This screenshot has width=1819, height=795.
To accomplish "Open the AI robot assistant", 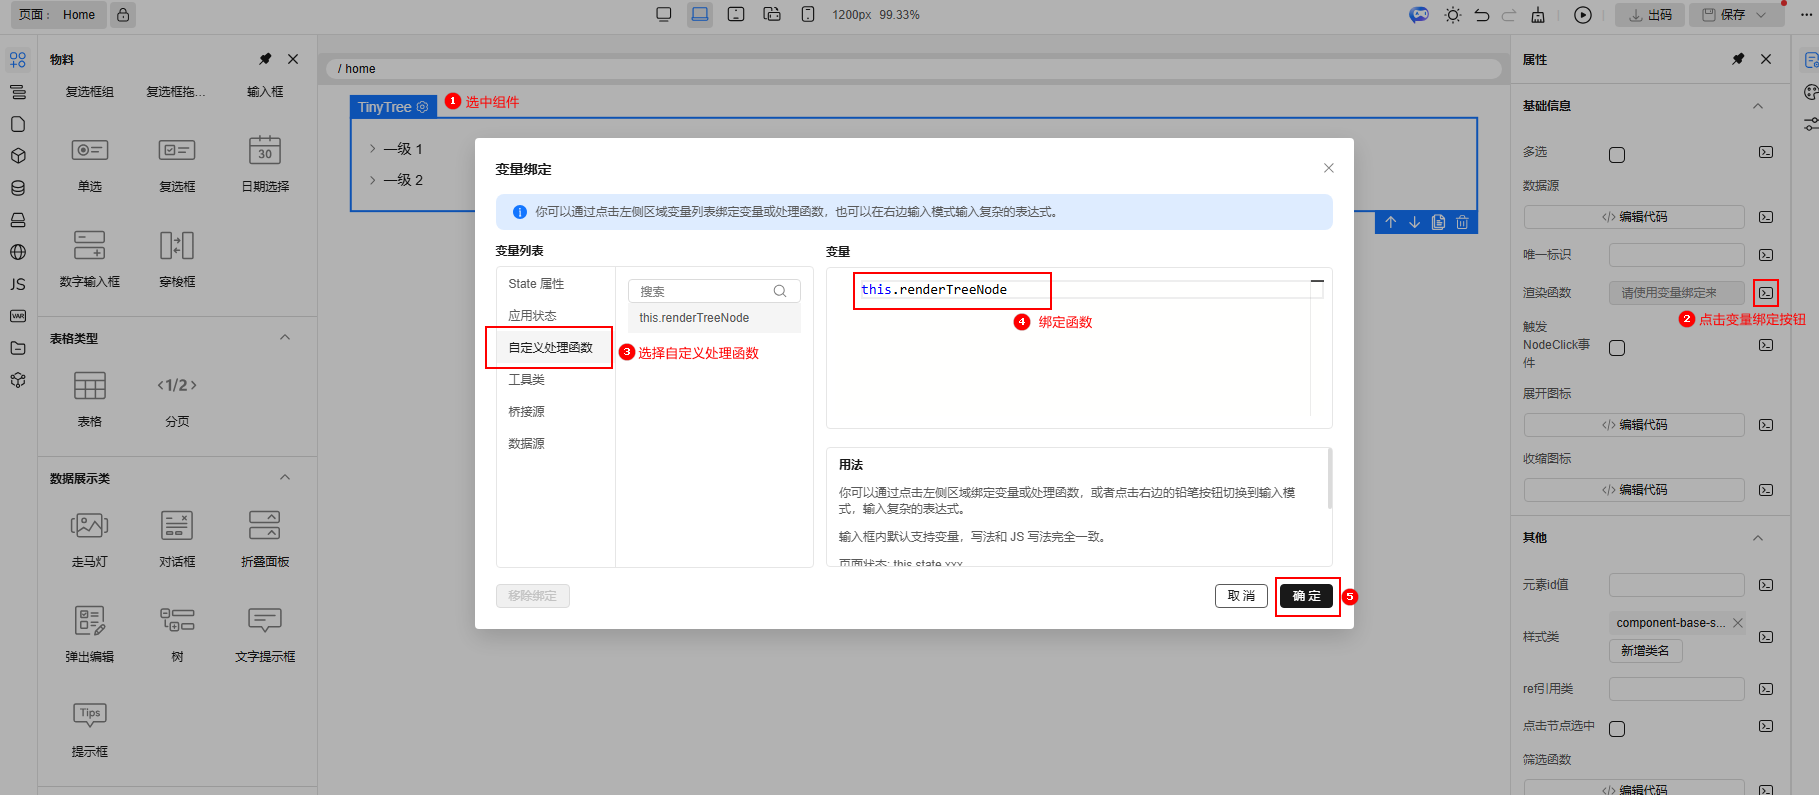I will pyautogui.click(x=1419, y=15).
